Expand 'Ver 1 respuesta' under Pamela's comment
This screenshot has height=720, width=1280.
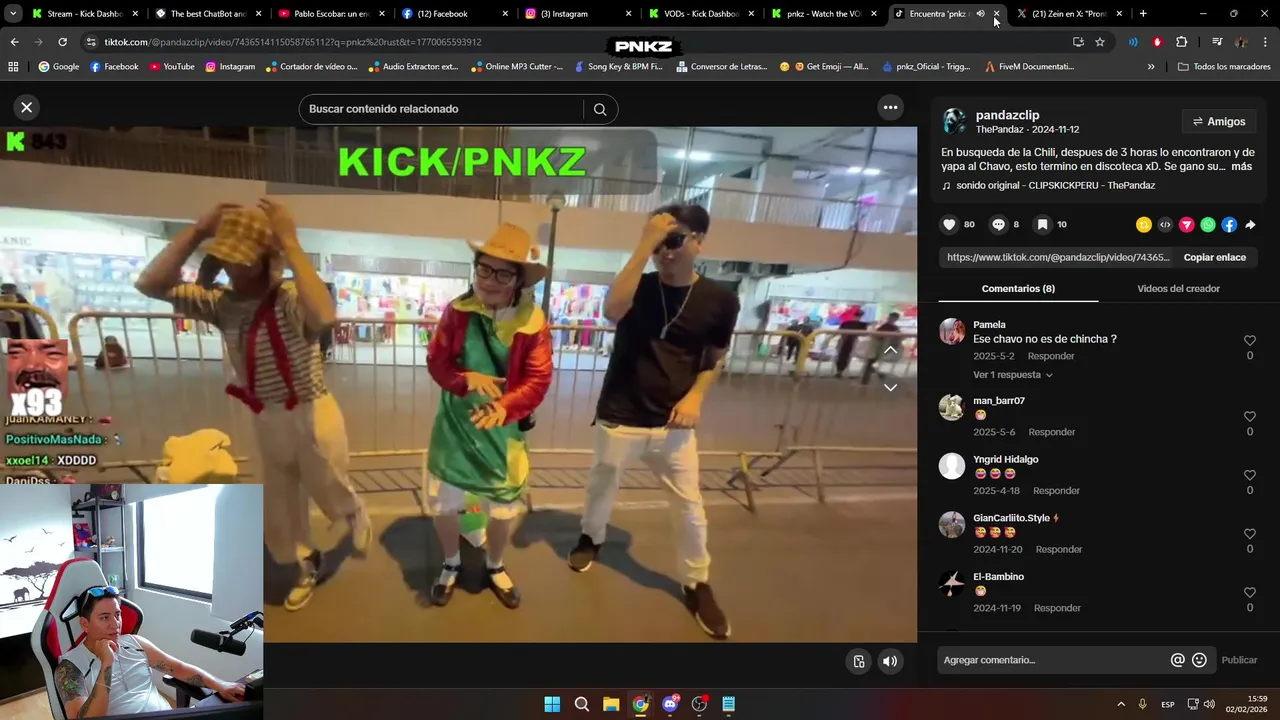coord(1013,375)
